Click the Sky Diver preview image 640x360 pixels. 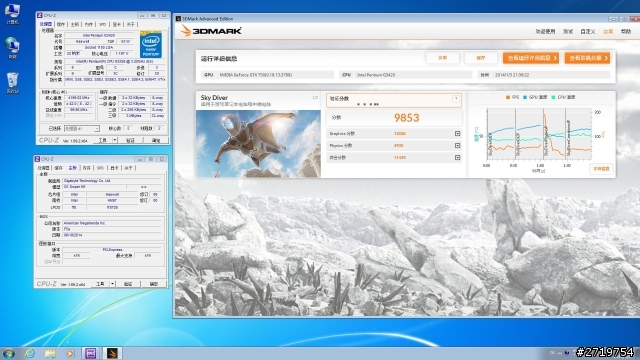point(258,144)
